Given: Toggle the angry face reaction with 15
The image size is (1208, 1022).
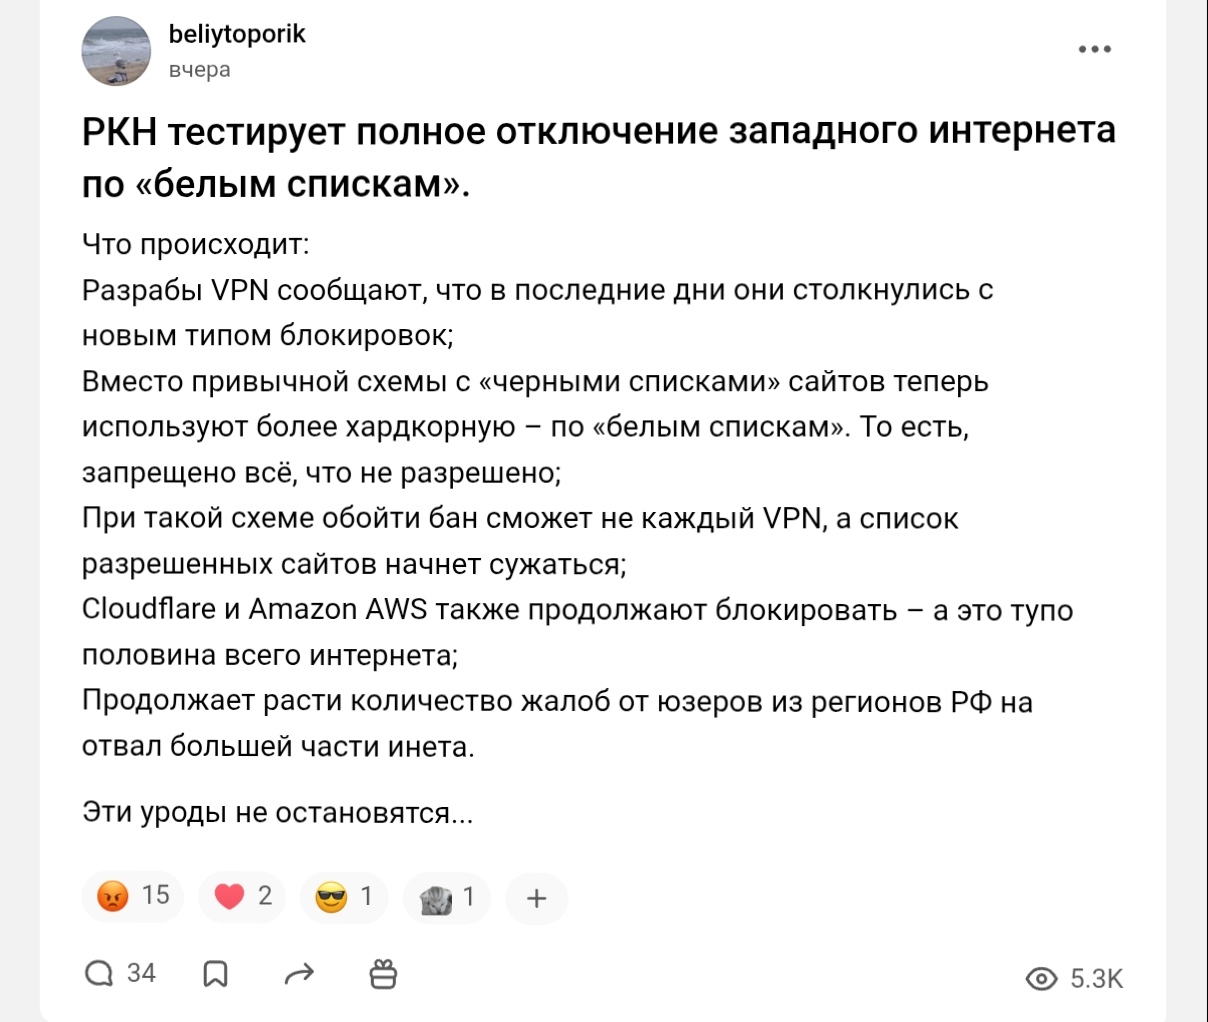Looking at the screenshot, I should tap(133, 896).
